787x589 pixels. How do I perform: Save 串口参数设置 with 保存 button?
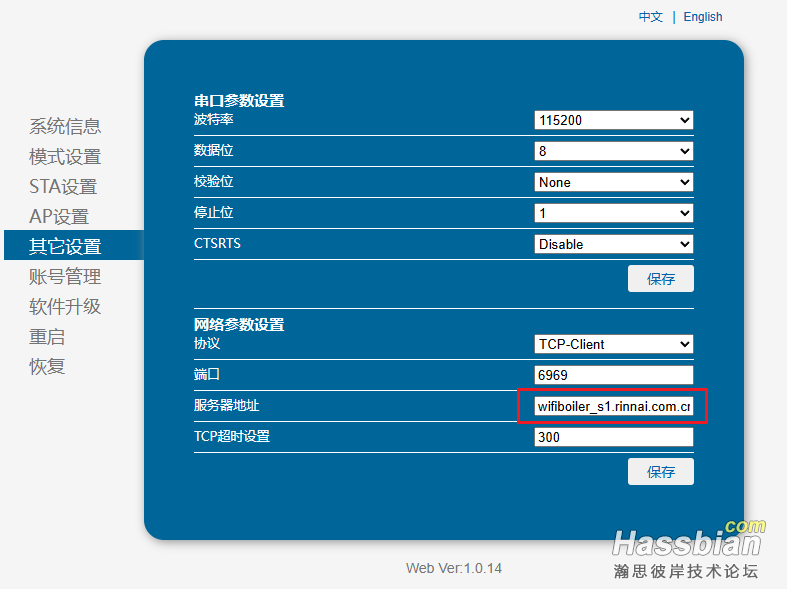pyautogui.click(x=661, y=278)
